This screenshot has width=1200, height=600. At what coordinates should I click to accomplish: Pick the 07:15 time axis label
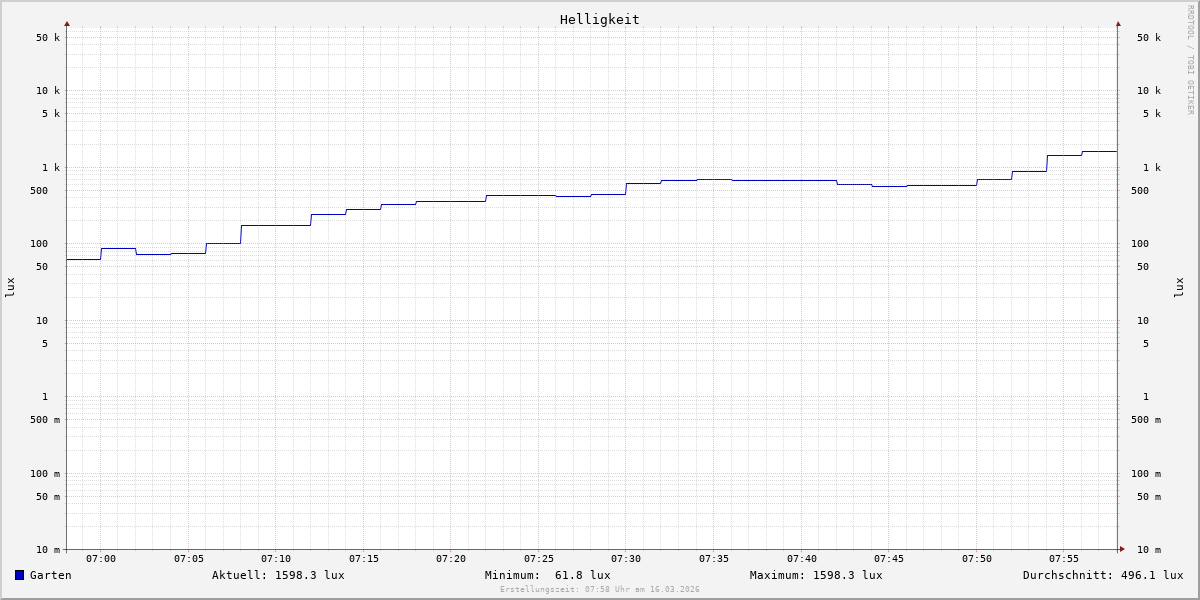364,559
